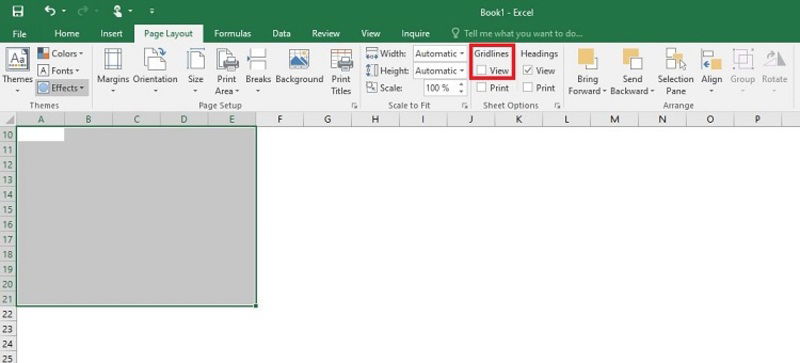Switch to the Home tab
Image resolution: width=800 pixels, height=363 pixels.
pos(67,34)
